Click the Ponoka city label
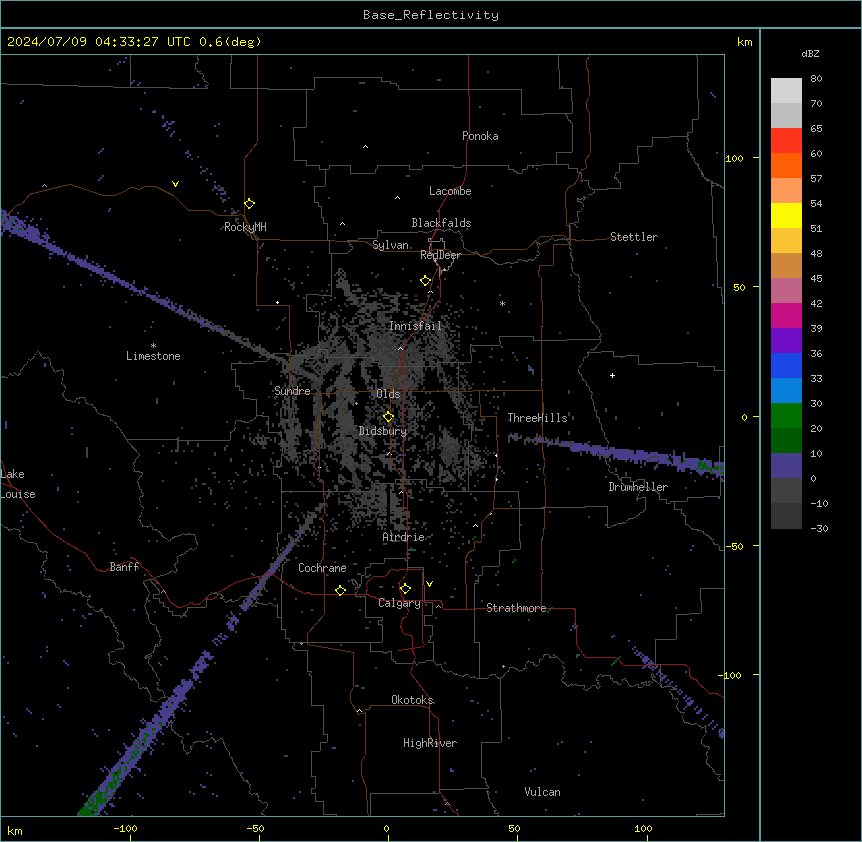The width and height of the screenshot is (862, 842). (x=480, y=136)
